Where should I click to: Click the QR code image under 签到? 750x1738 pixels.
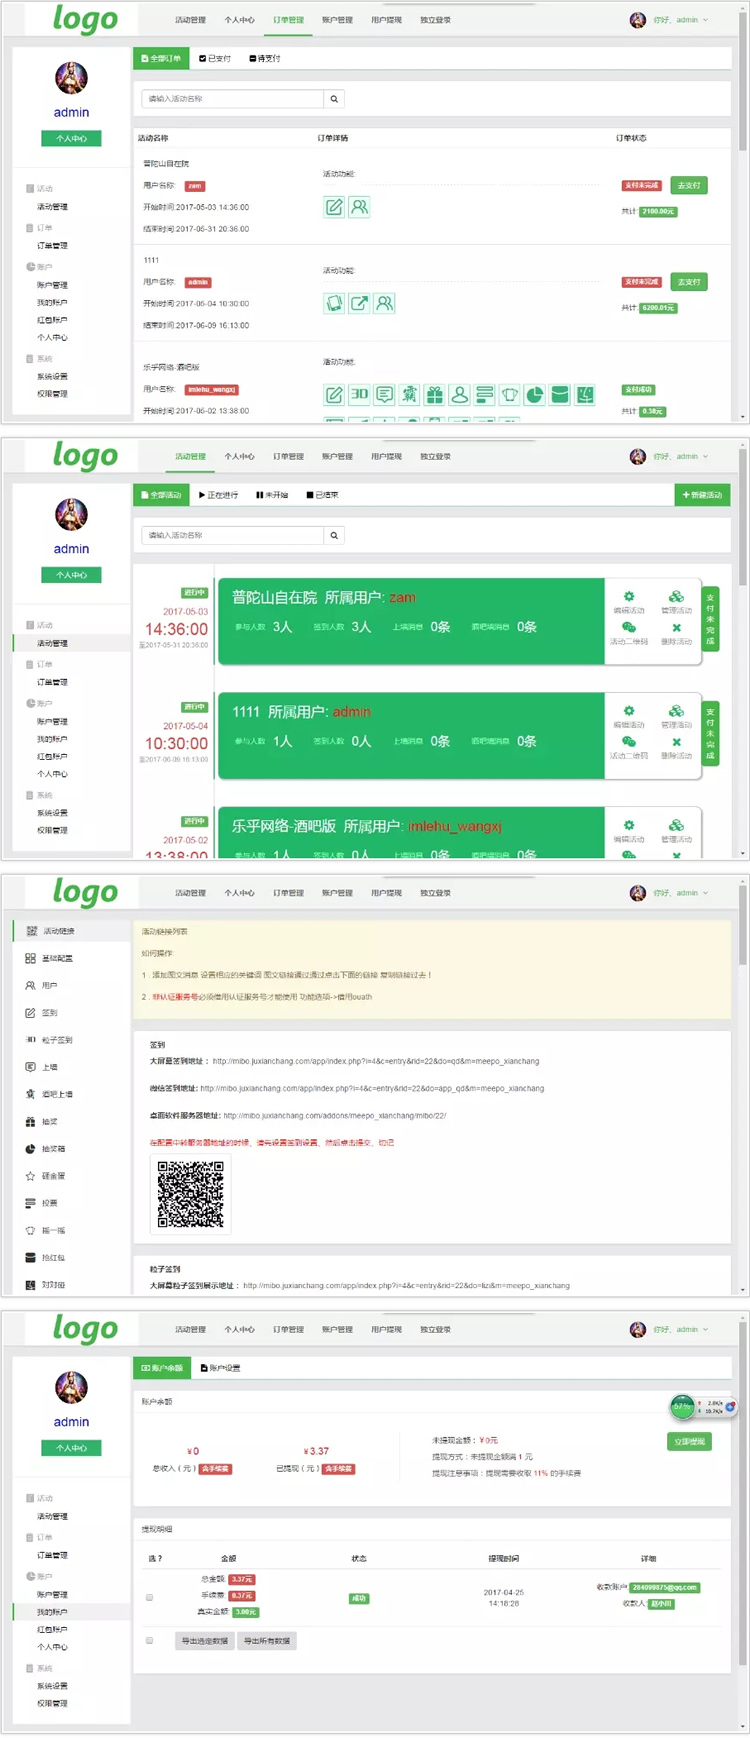[190, 1194]
